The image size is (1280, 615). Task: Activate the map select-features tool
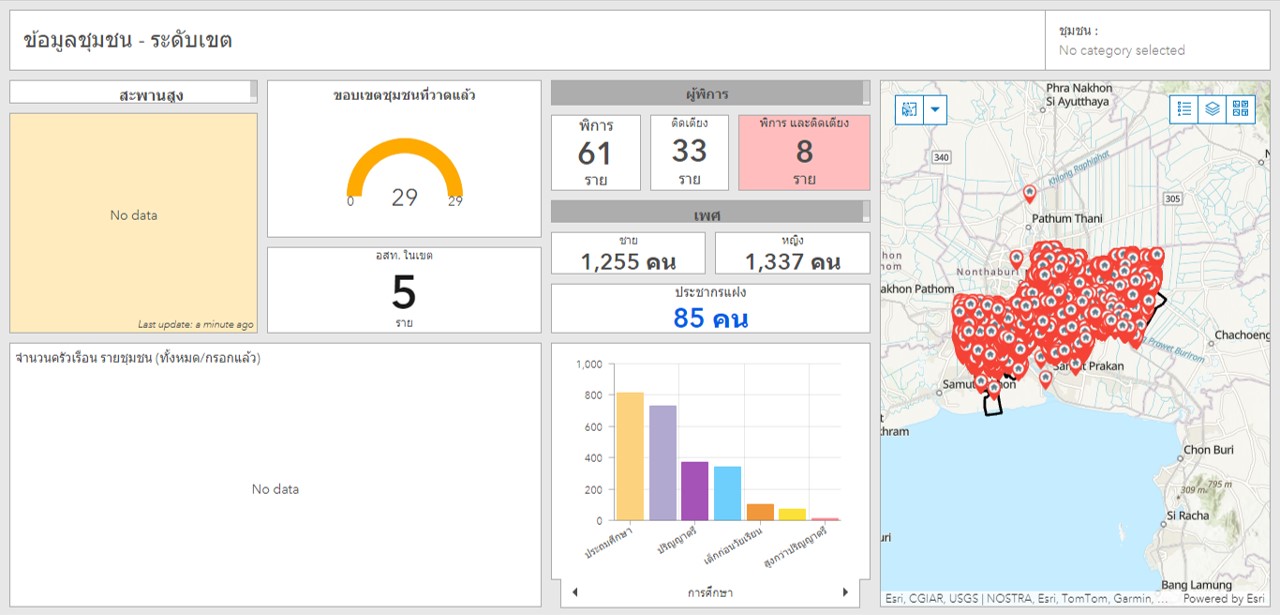tap(909, 110)
